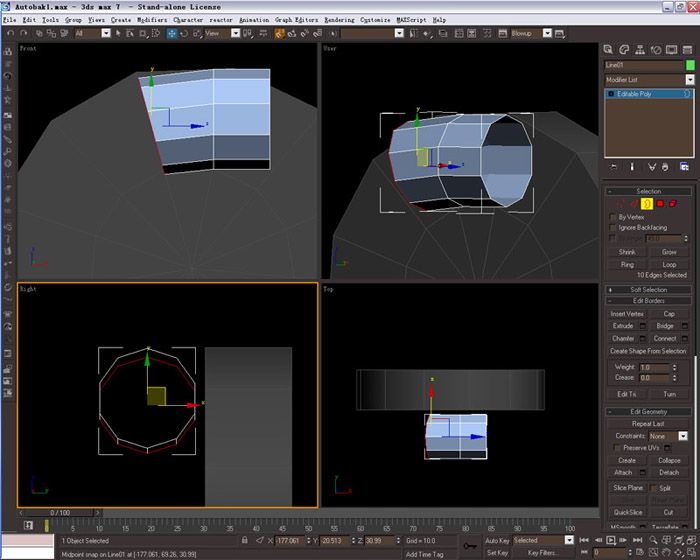Click the Shrink button
Screen dimensions: 700x560
tap(627, 252)
